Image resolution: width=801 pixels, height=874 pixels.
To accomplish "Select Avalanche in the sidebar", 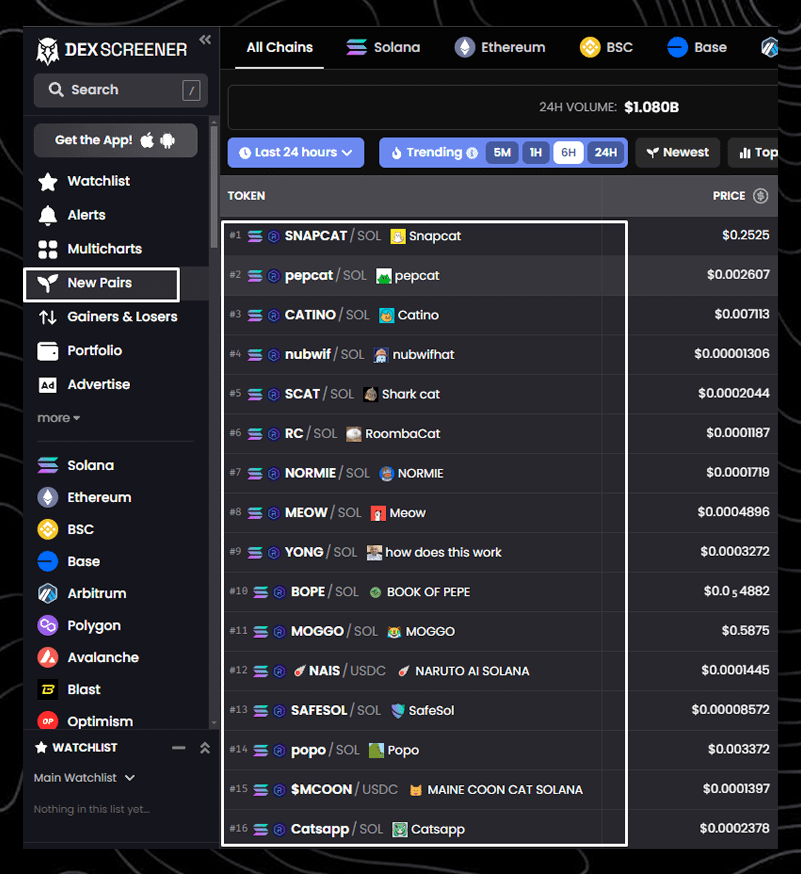I will click(x=88, y=658).
